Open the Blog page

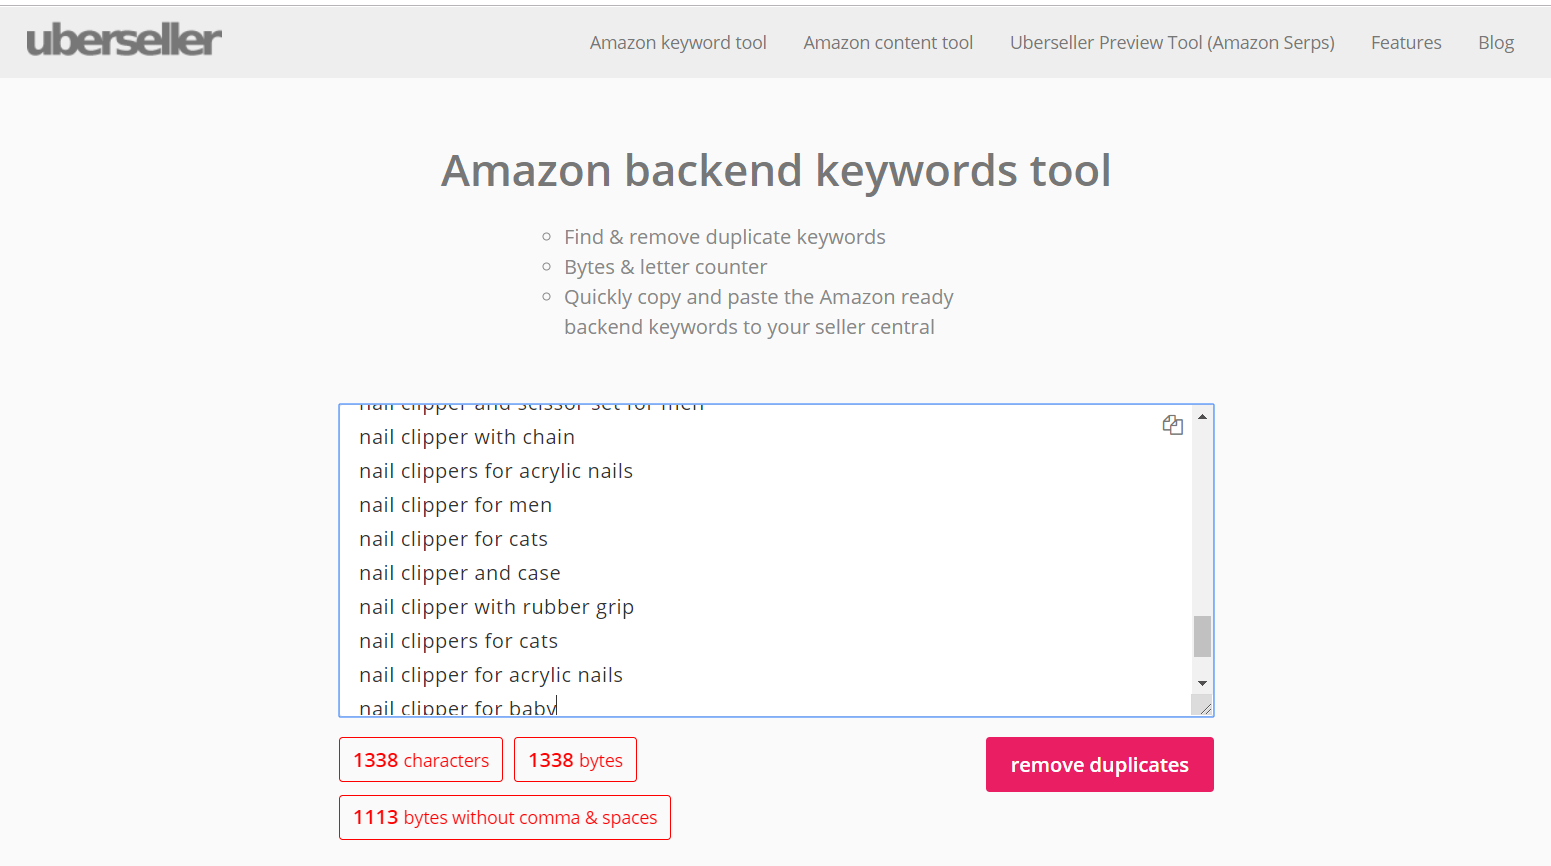tap(1496, 42)
